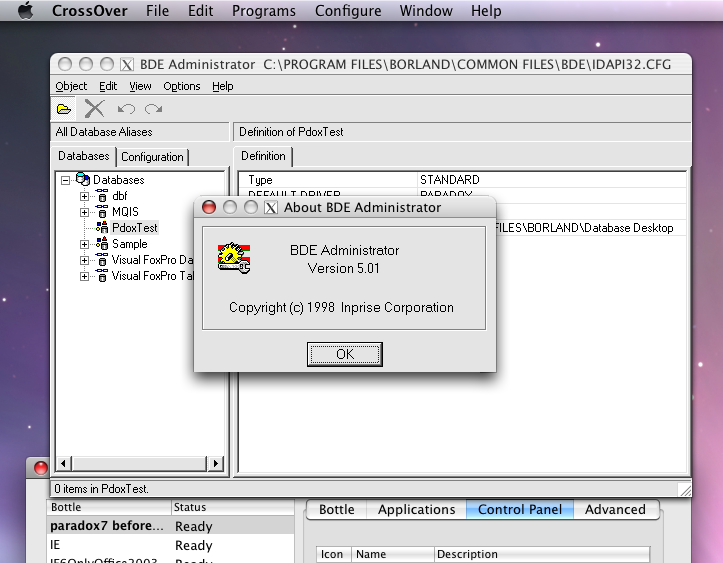This screenshot has width=723, height=563.
Task: Switch to the Advanced tab in CrossOver
Action: [x=615, y=510]
